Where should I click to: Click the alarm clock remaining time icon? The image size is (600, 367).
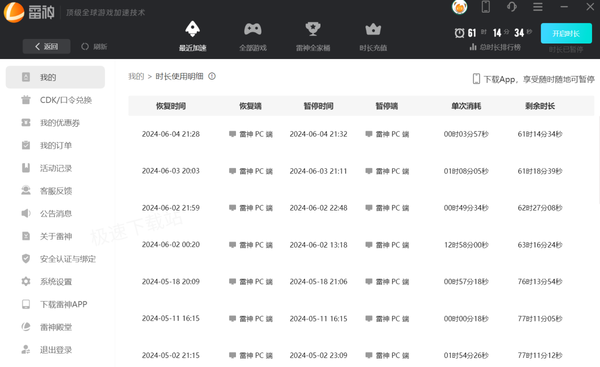[x=460, y=33]
